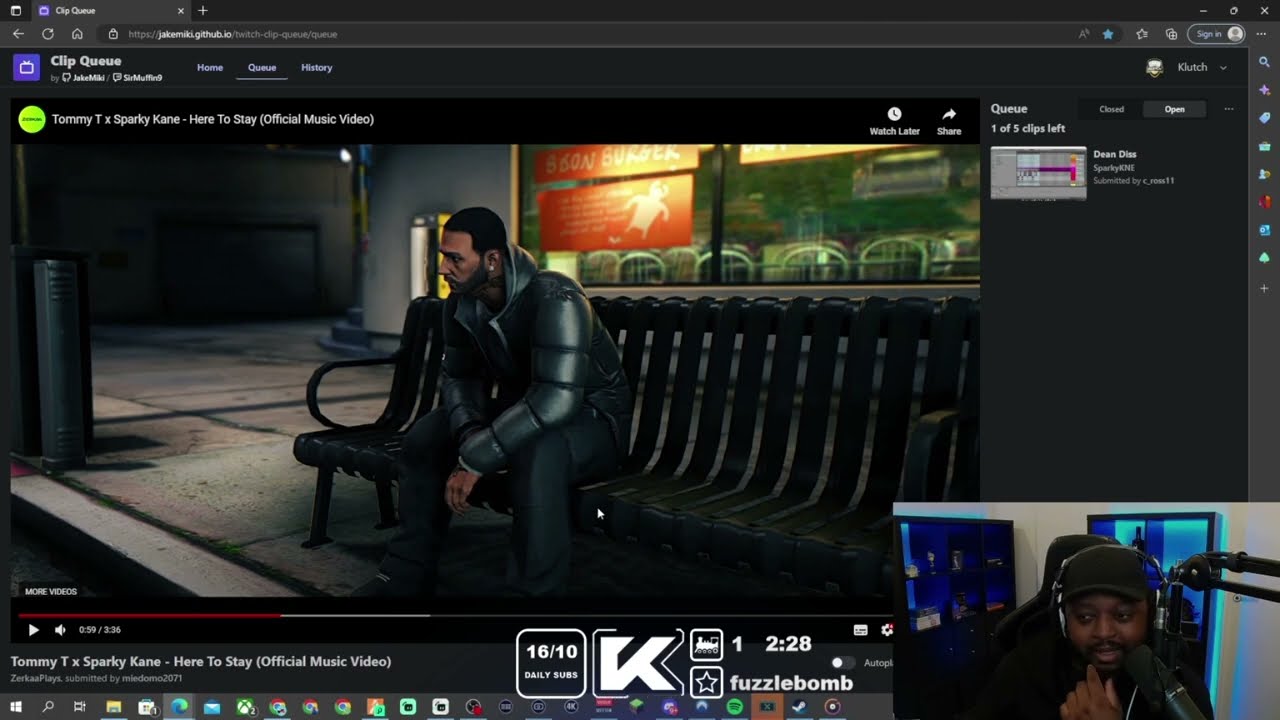The image size is (1280, 720).
Task: Click the Dean Diss clip title
Action: coord(1114,154)
